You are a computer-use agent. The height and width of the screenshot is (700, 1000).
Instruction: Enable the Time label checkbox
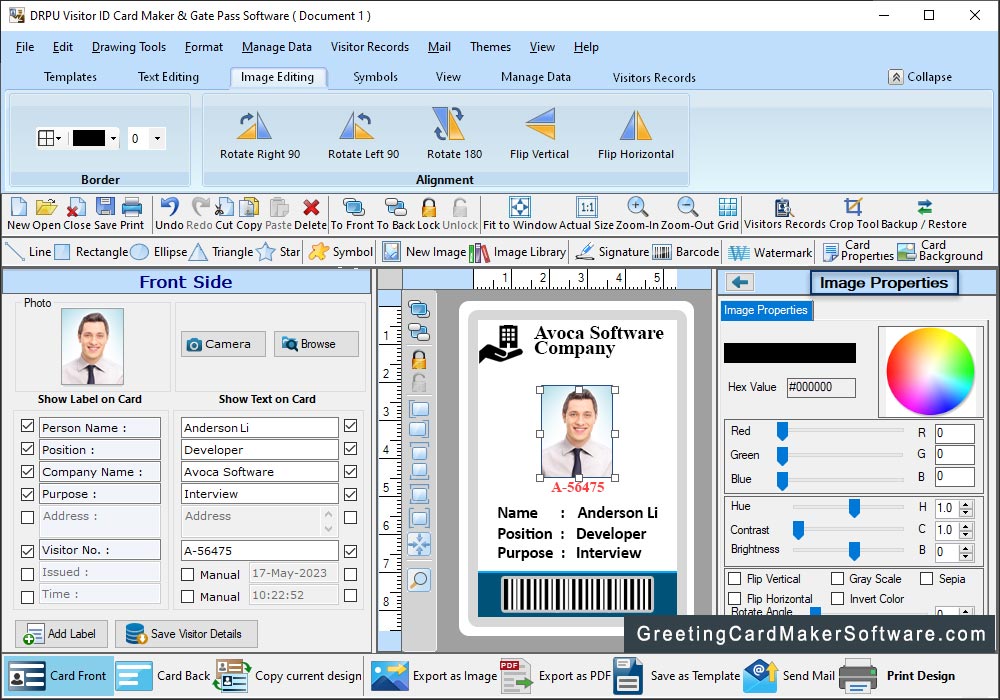[27, 597]
